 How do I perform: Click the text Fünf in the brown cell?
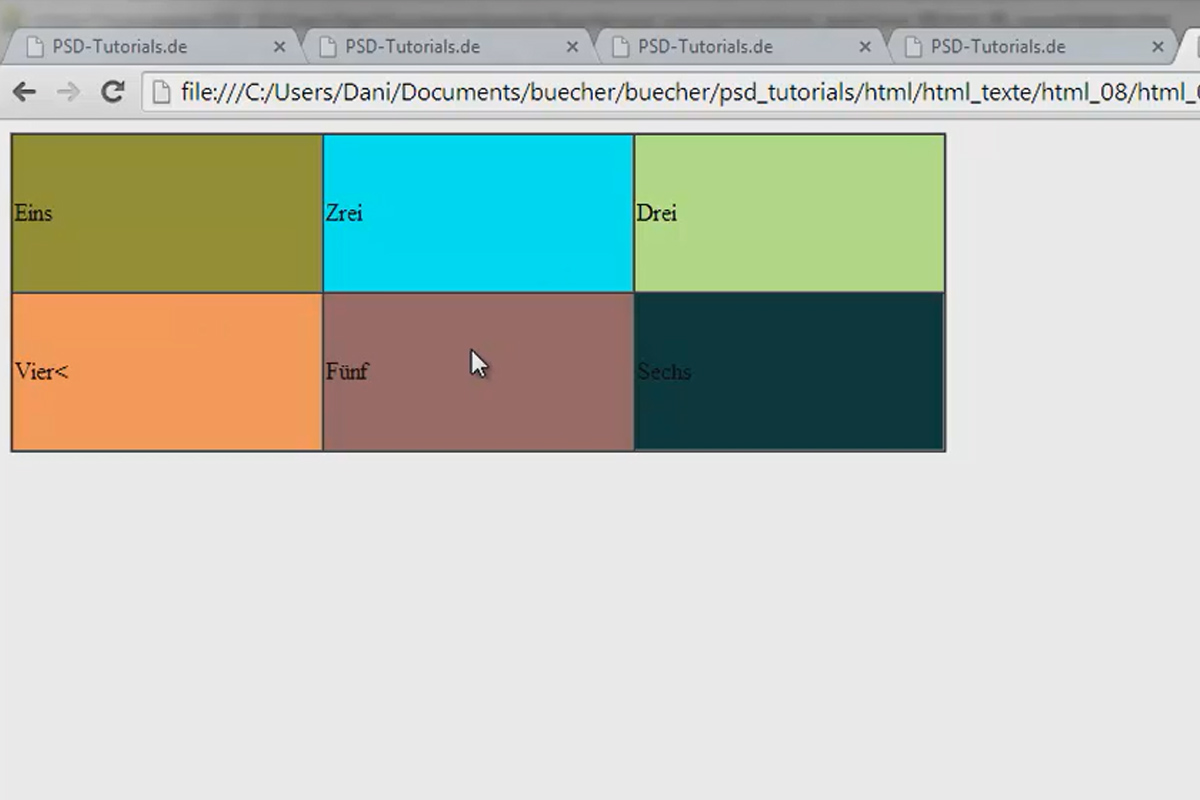[346, 371]
